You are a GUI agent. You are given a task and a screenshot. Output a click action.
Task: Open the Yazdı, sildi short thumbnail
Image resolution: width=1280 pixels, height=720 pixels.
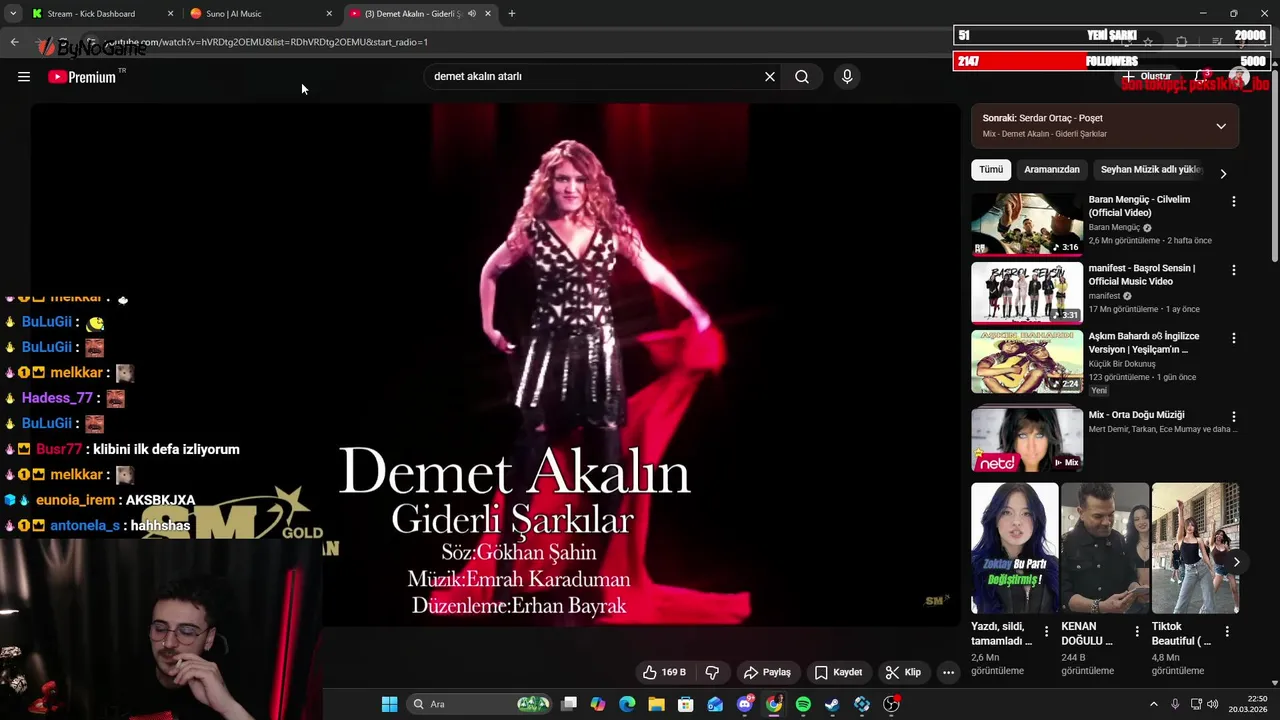coord(1014,548)
